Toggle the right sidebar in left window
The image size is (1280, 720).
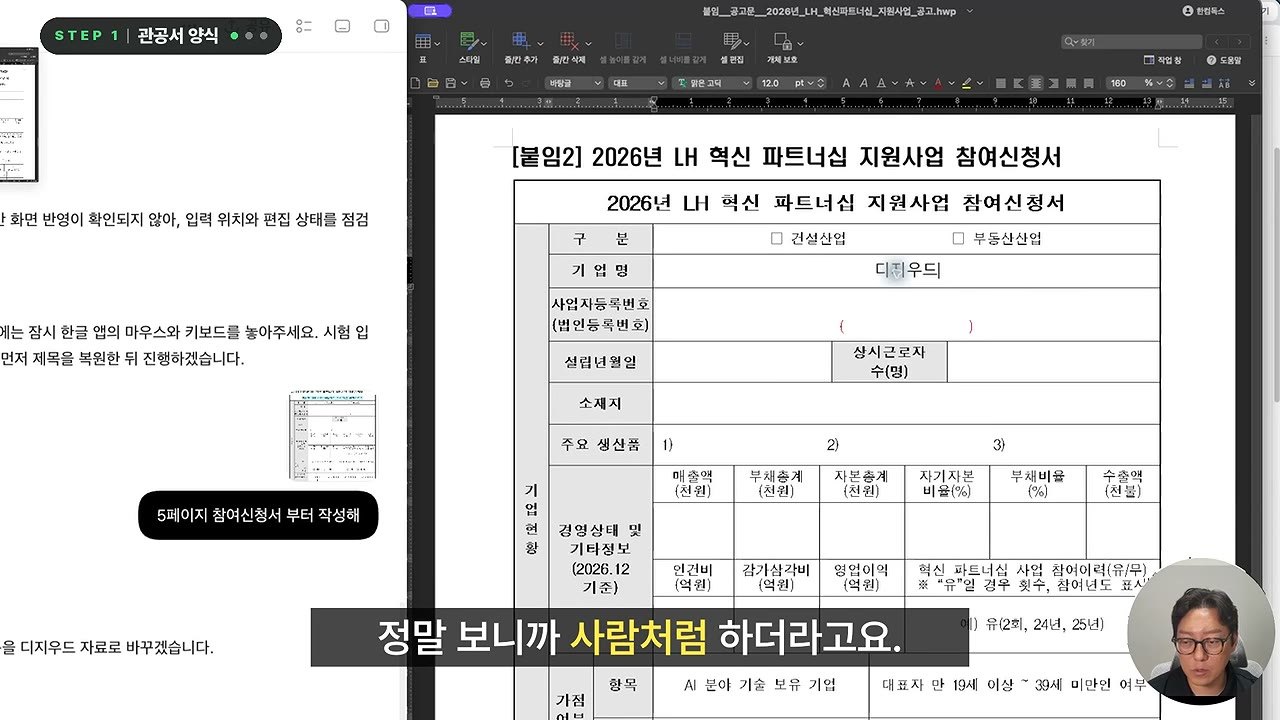tap(381, 26)
